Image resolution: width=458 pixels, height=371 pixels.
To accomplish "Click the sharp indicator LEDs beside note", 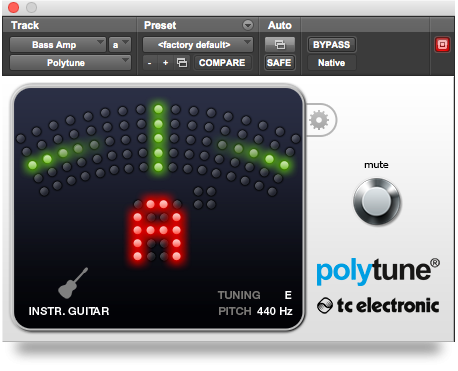I will click(x=205, y=198).
